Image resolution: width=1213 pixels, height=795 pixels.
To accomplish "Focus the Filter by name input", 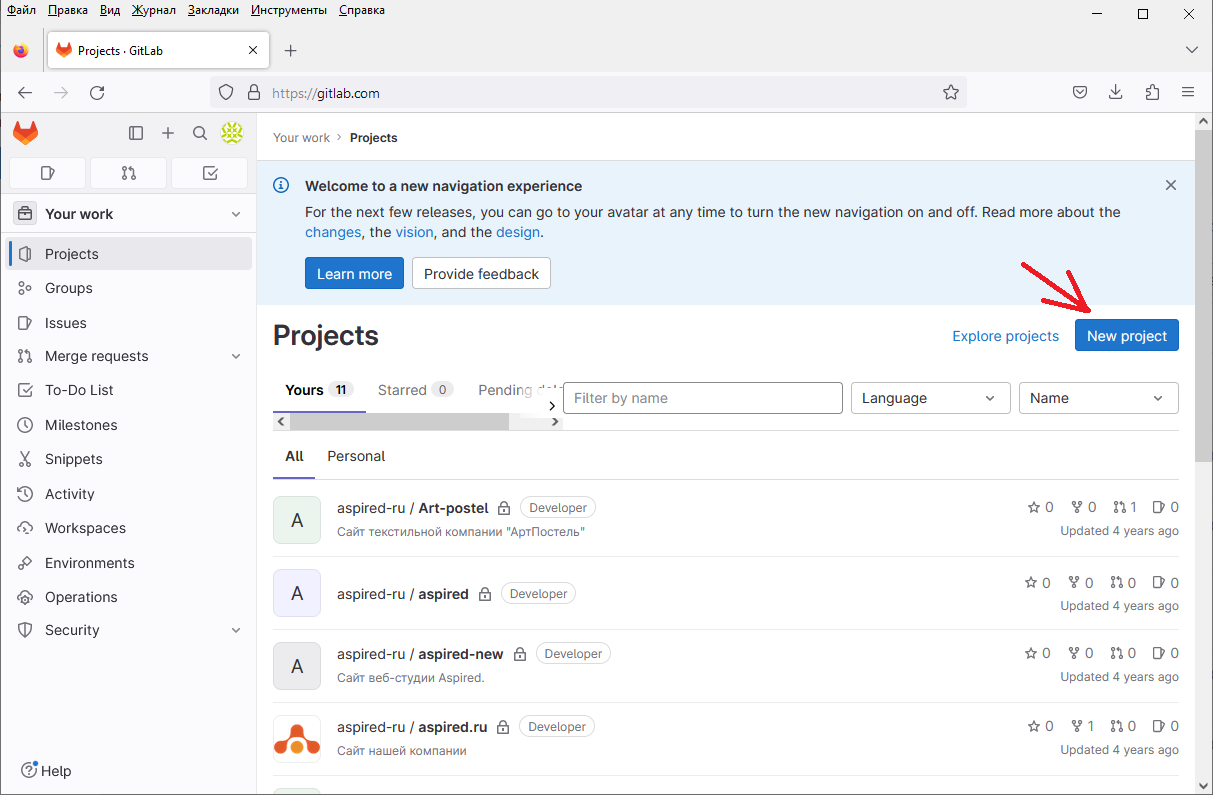I will [x=703, y=398].
